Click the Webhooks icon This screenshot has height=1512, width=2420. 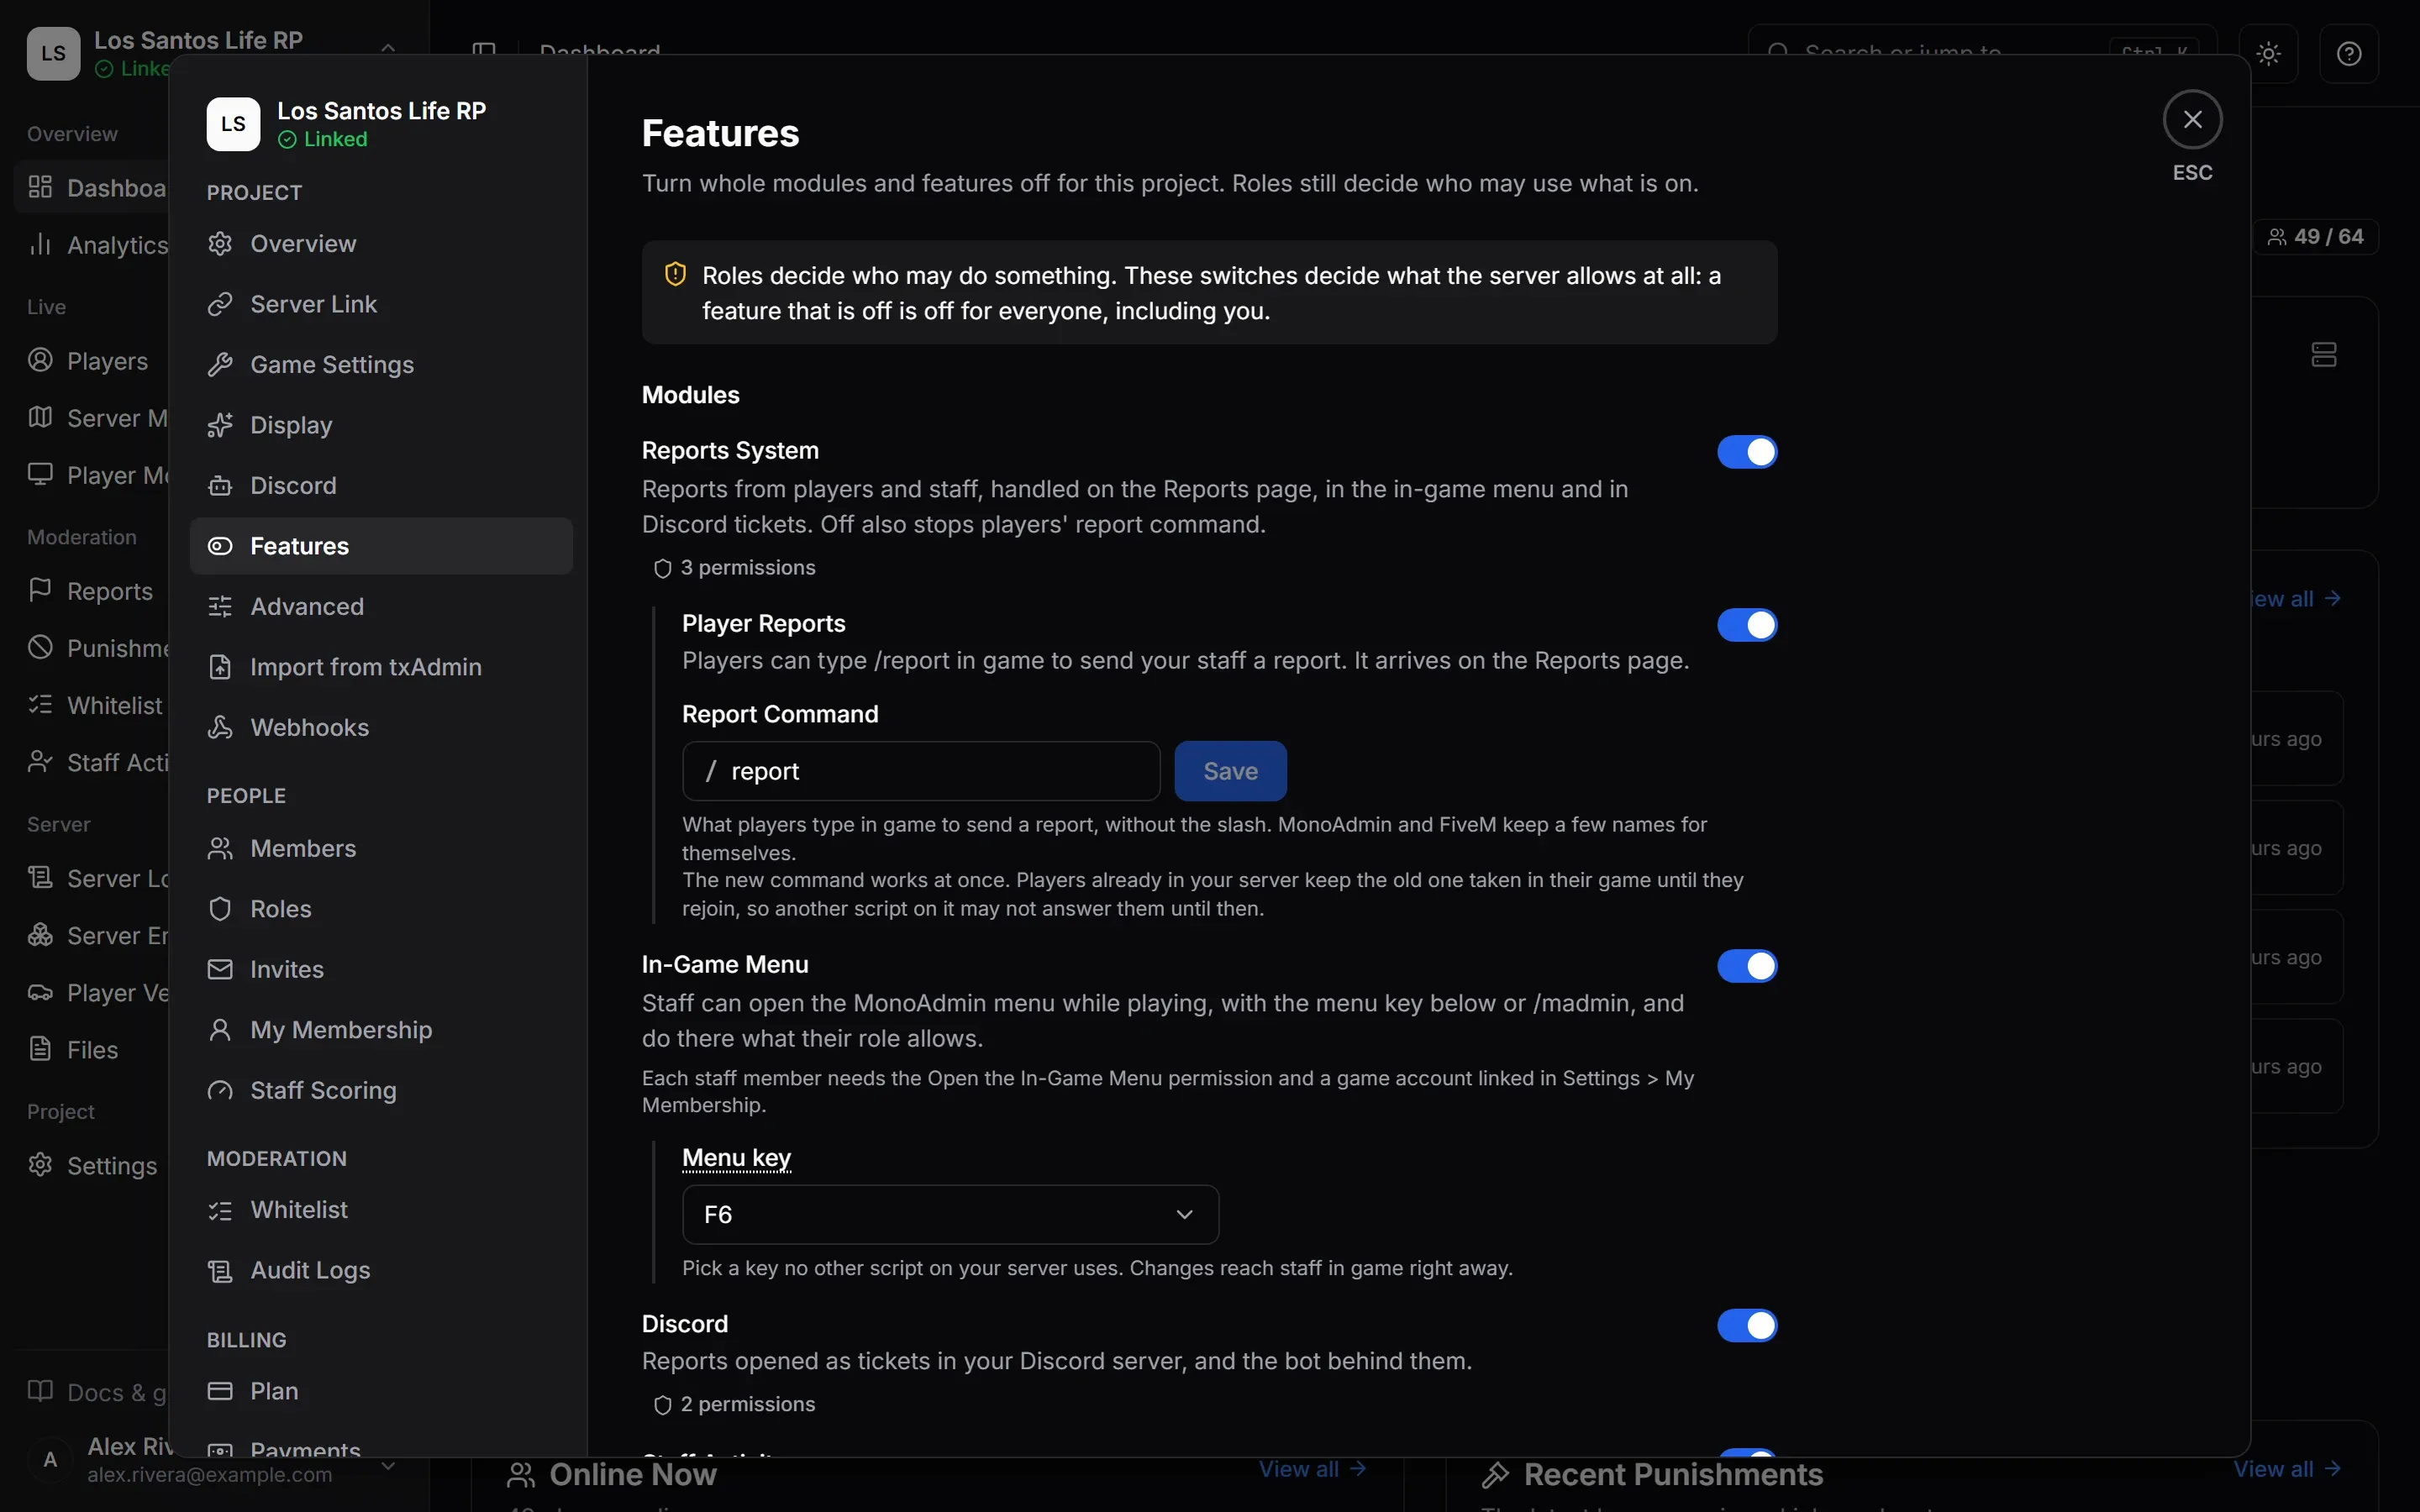(220, 728)
